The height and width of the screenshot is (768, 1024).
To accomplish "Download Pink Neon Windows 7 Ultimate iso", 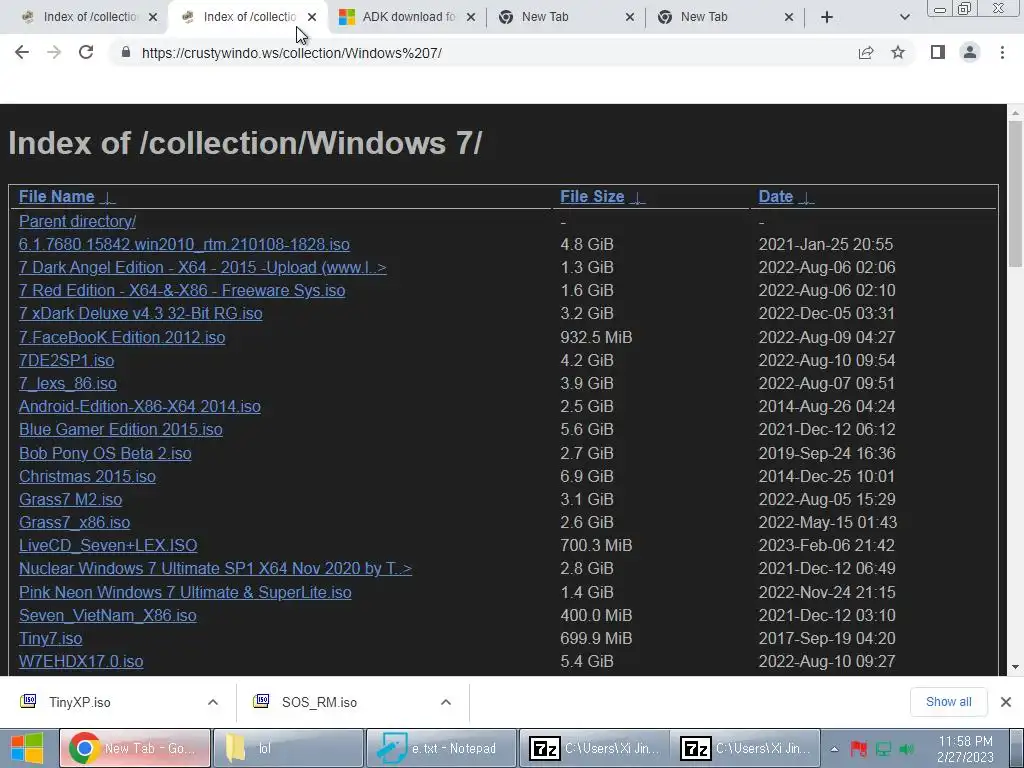I will [x=185, y=592].
